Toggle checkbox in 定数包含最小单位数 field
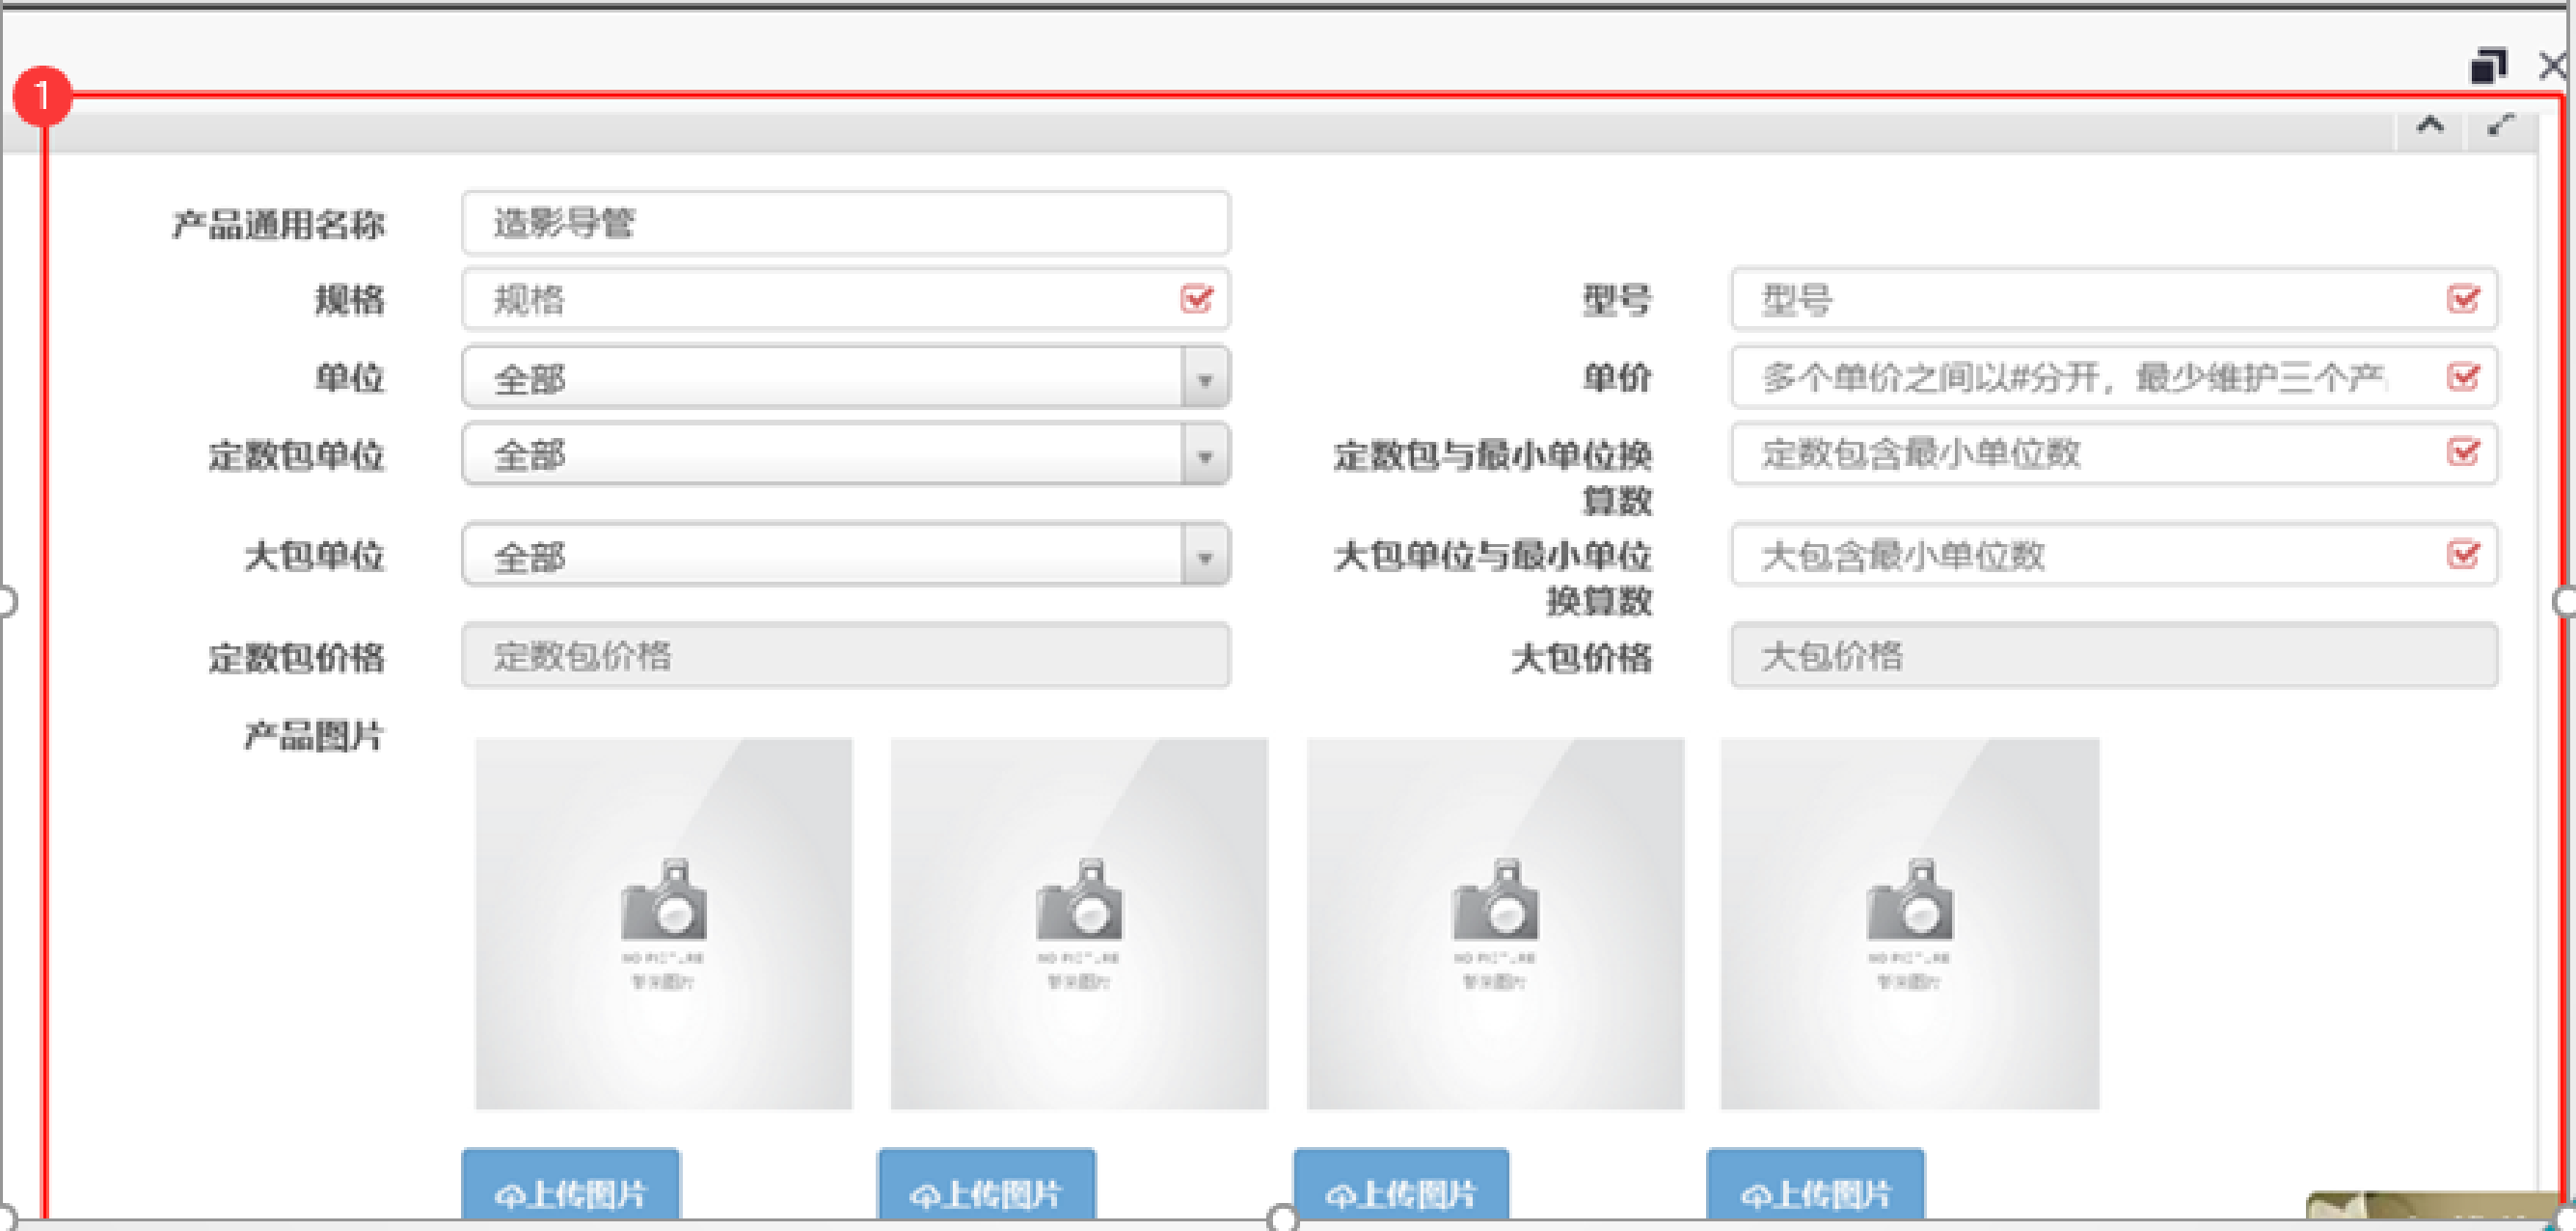Image resolution: width=2576 pixels, height=1231 pixels. 2463,452
